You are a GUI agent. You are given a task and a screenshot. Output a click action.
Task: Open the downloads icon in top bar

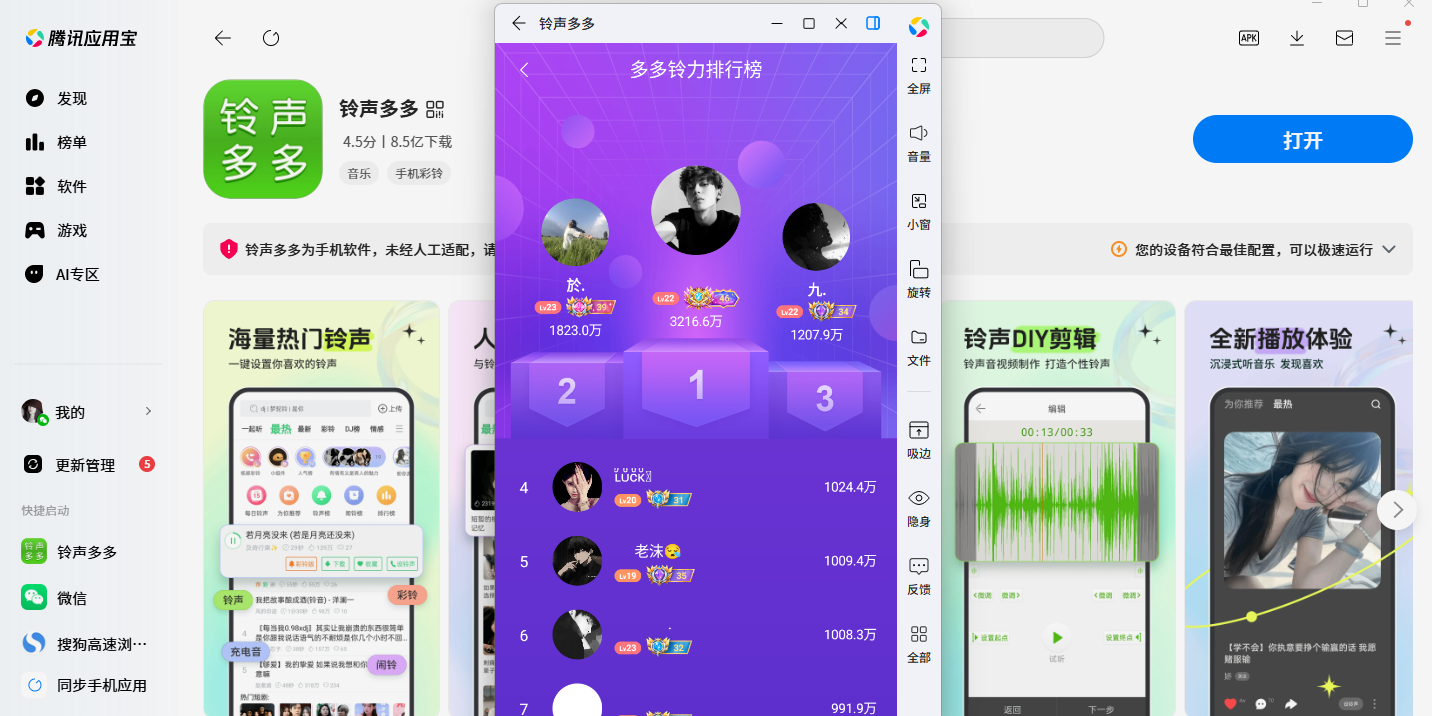[x=1297, y=38]
